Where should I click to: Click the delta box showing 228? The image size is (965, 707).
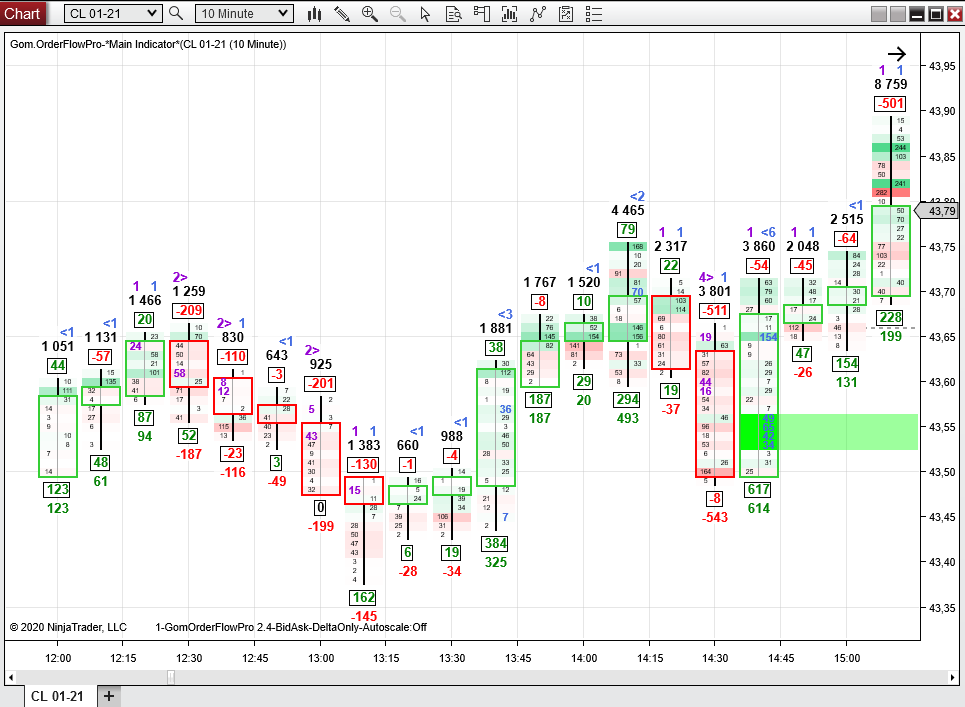click(891, 318)
